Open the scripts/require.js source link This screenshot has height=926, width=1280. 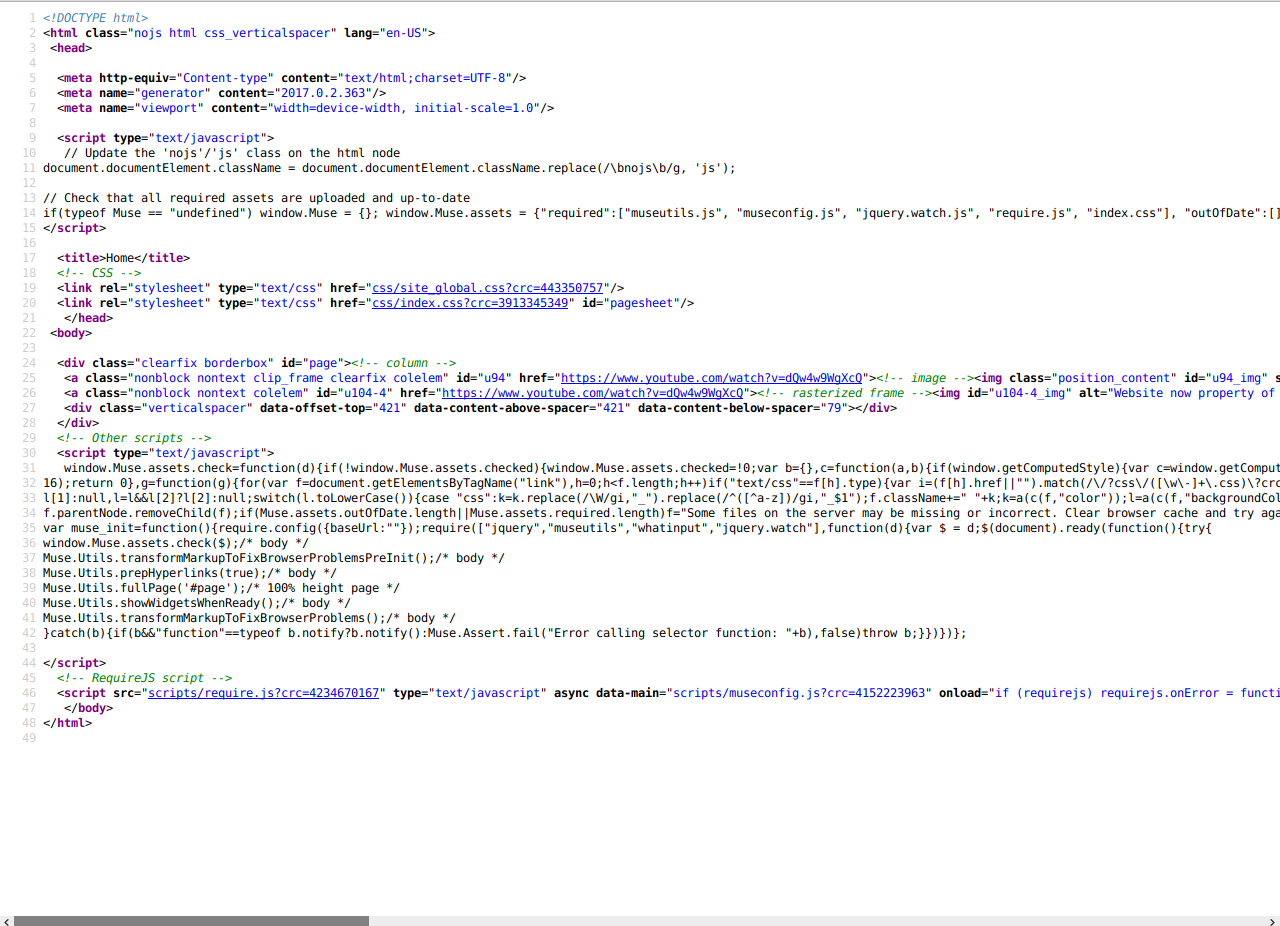(264, 693)
